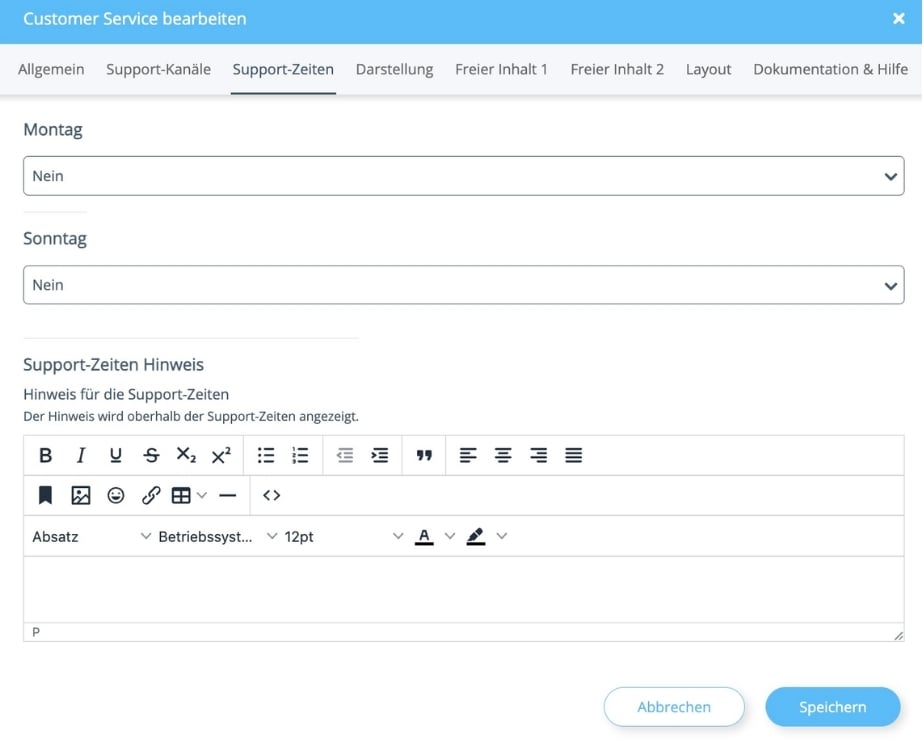Center align the text

point(503,456)
